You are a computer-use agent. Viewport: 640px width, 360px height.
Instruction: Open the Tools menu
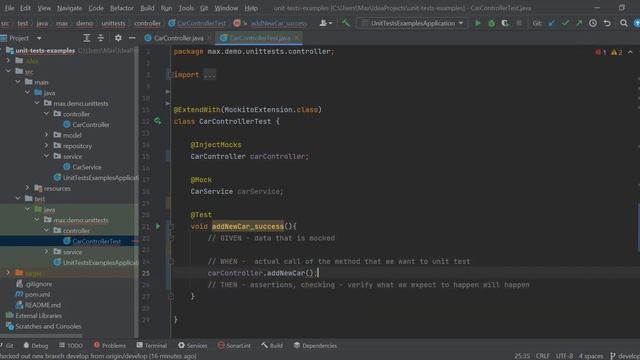point(186,8)
